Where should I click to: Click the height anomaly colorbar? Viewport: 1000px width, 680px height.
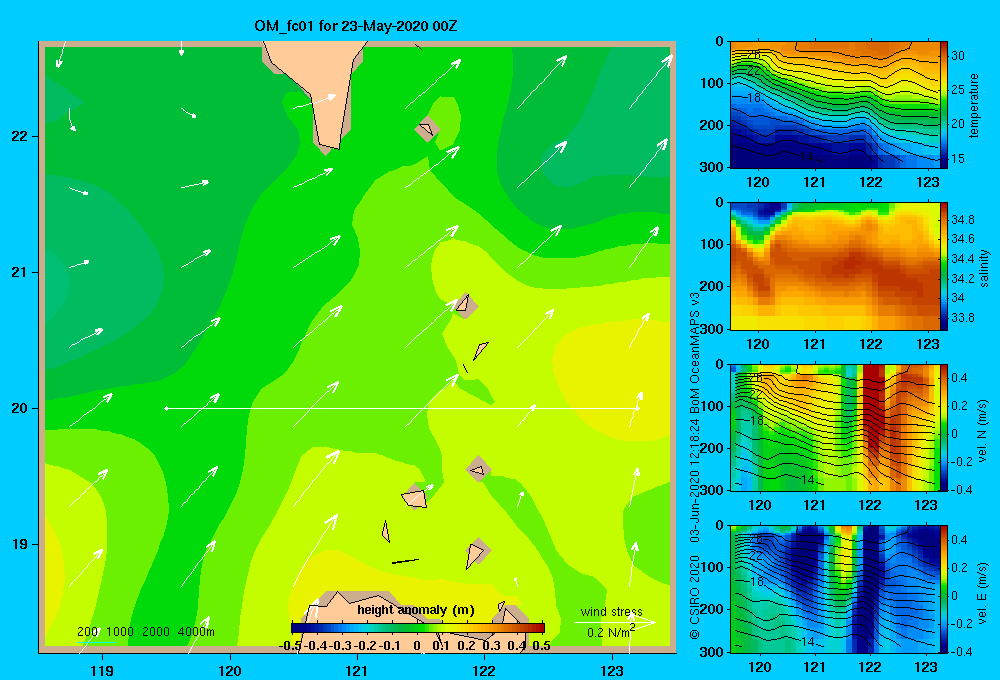pos(418,628)
